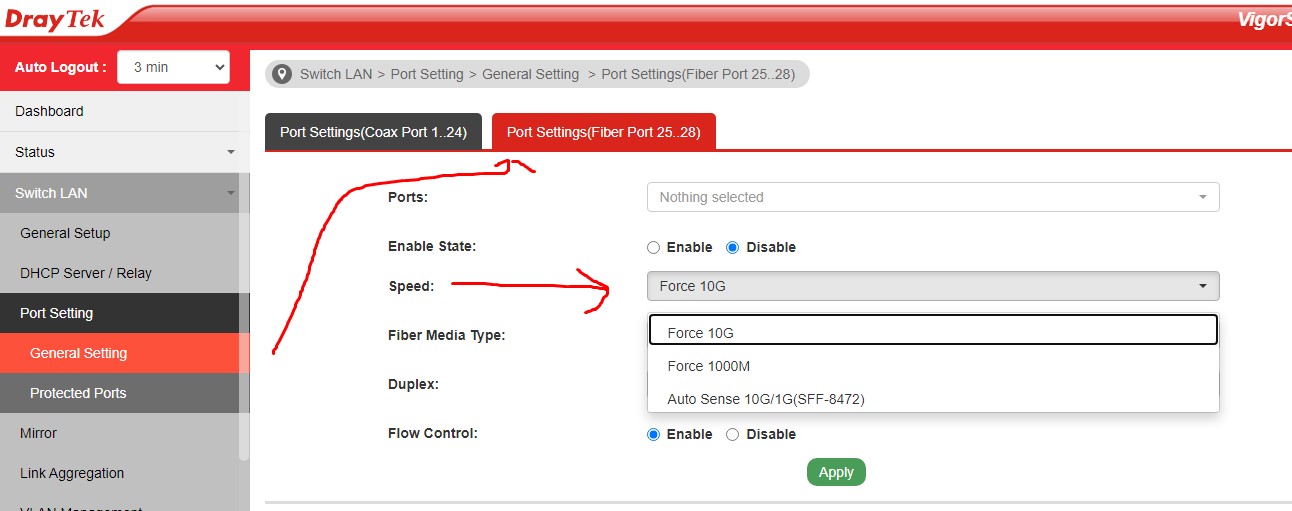This screenshot has height=511, width=1292.
Task: Select Enable for Flow Control
Action: 654,434
